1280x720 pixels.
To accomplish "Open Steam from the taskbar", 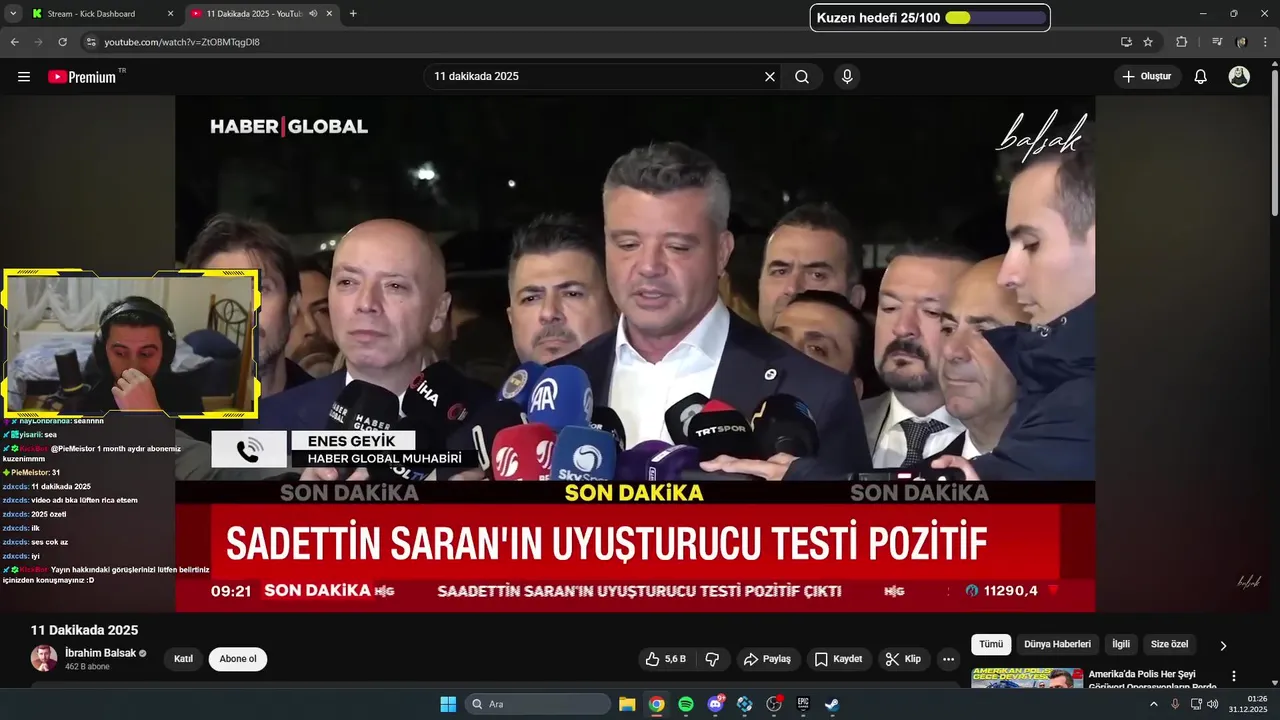I will pyautogui.click(x=832, y=704).
